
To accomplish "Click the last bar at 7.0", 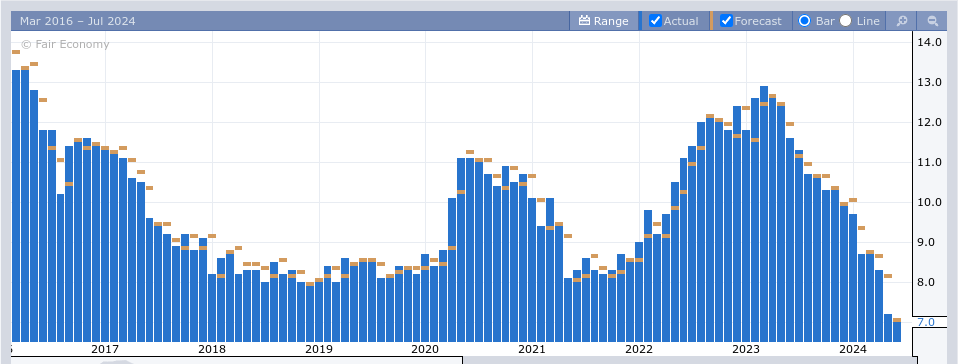I will click(897, 332).
